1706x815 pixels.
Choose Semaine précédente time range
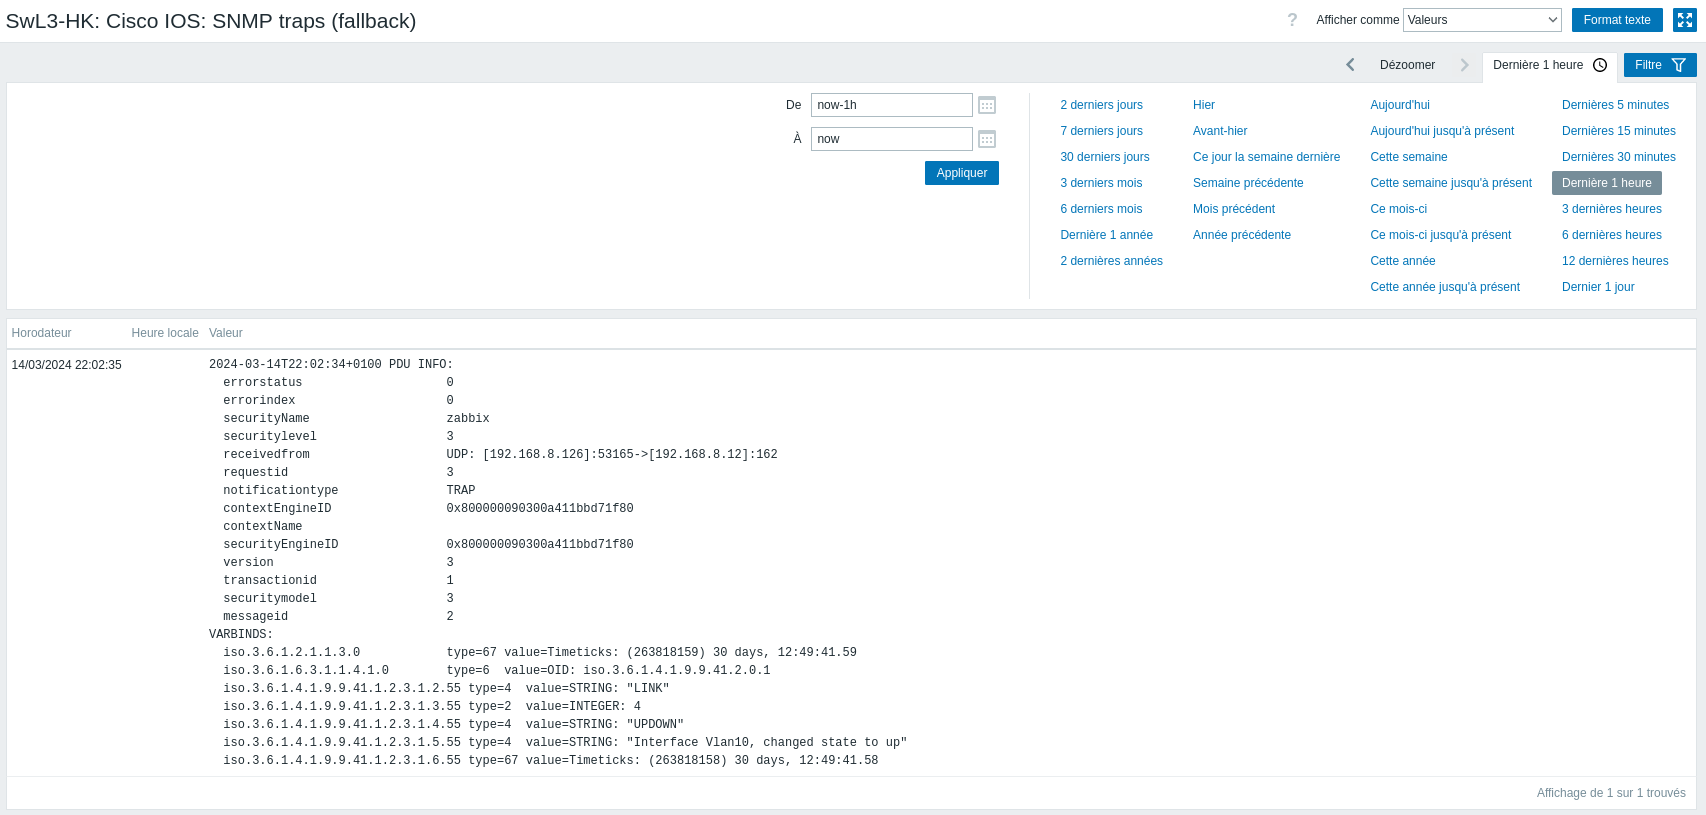click(x=1247, y=183)
